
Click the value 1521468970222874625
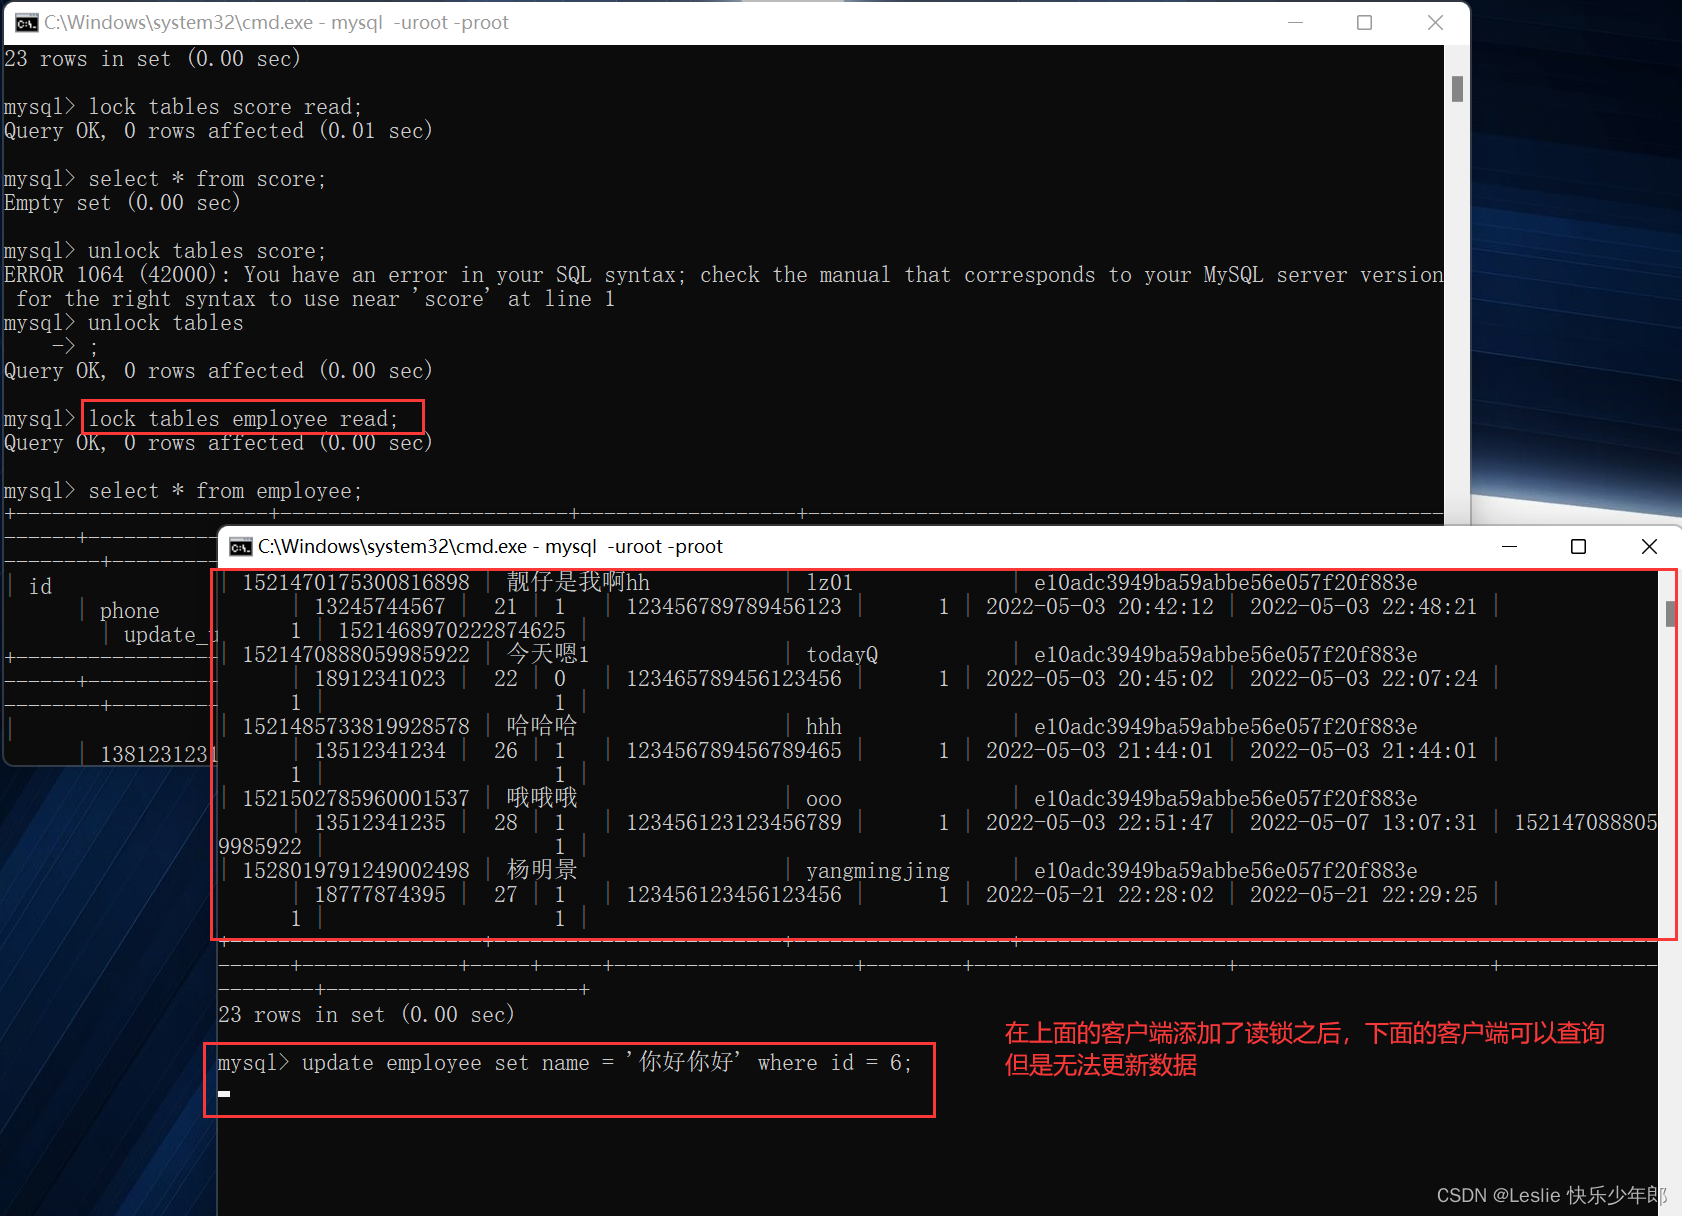click(x=452, y=631)
